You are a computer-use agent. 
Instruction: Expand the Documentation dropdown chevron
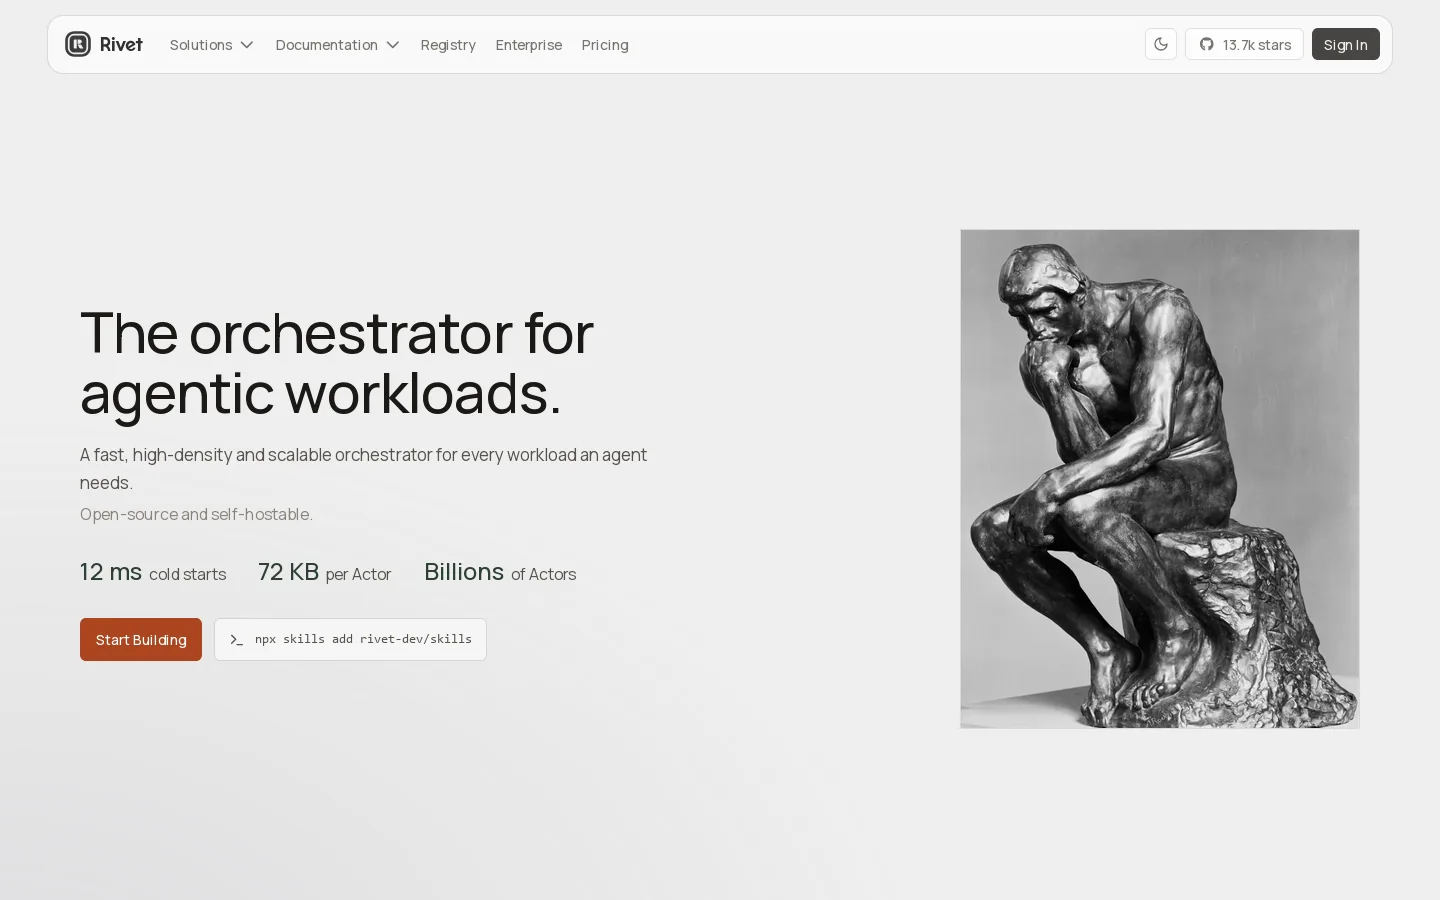(393, 45)
